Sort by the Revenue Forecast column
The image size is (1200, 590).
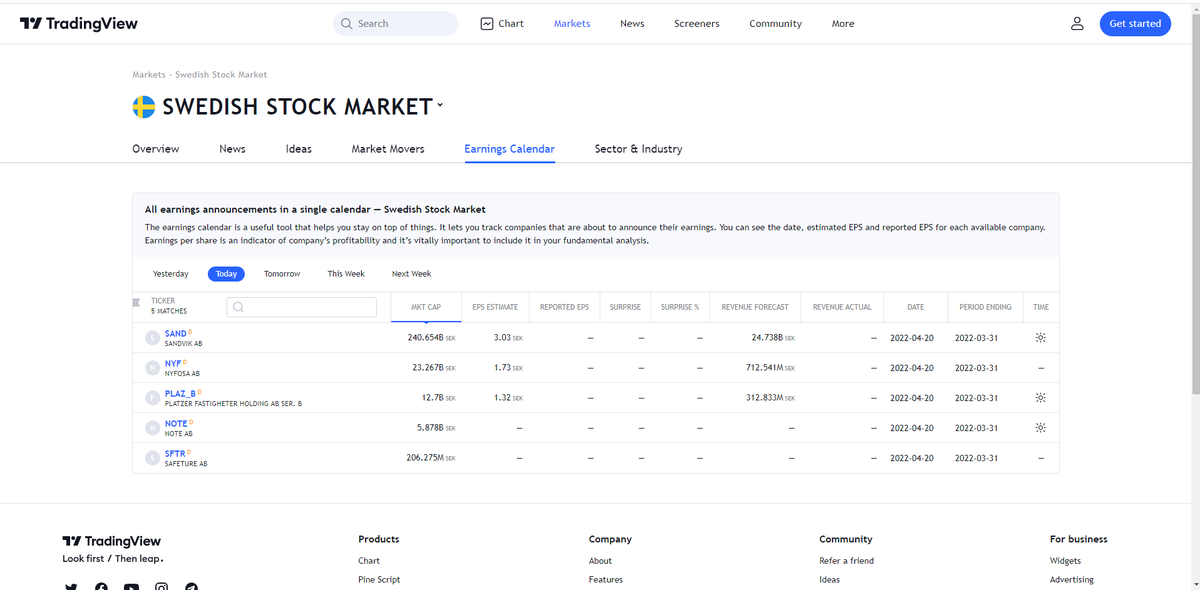[755, 307]
